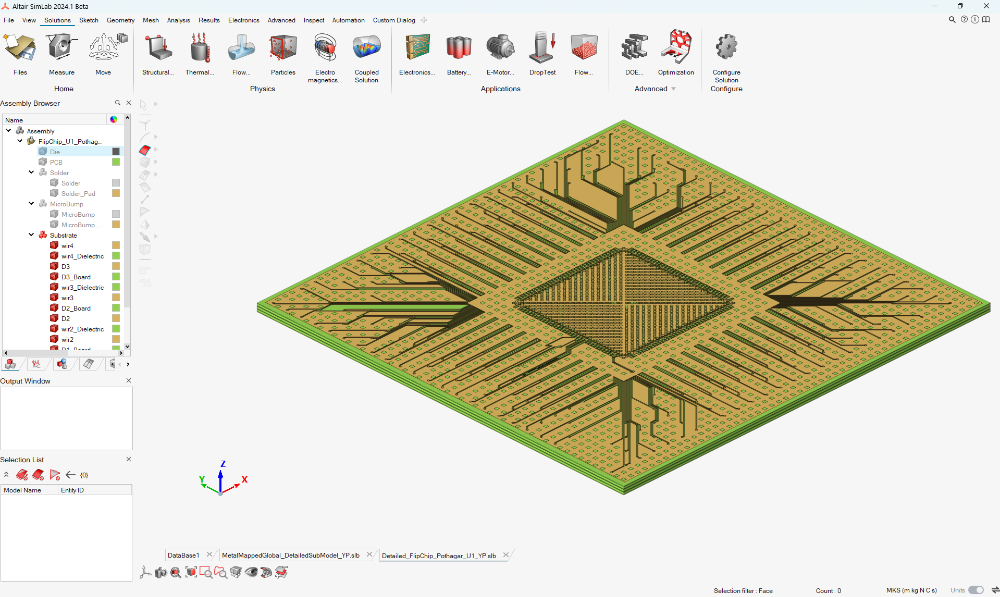
Task: Select the PCB item in the assembly tree
Action: pyautogui.click(x=56, y=162)
